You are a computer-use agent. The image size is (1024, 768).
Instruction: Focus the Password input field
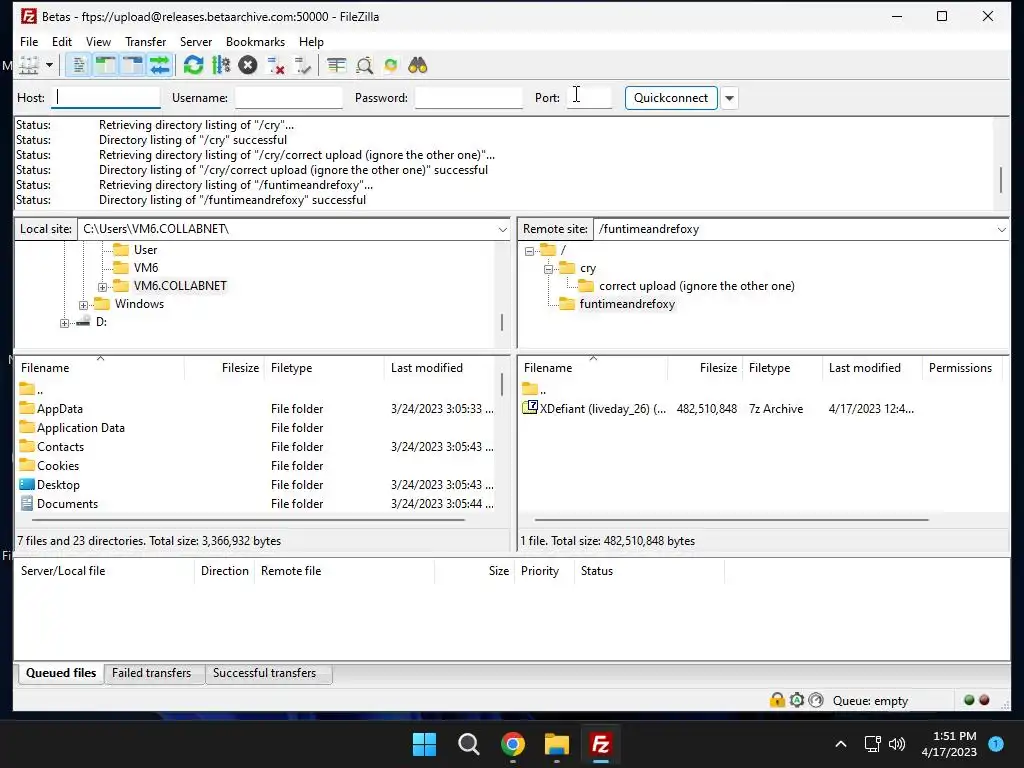tap(468, 97)
